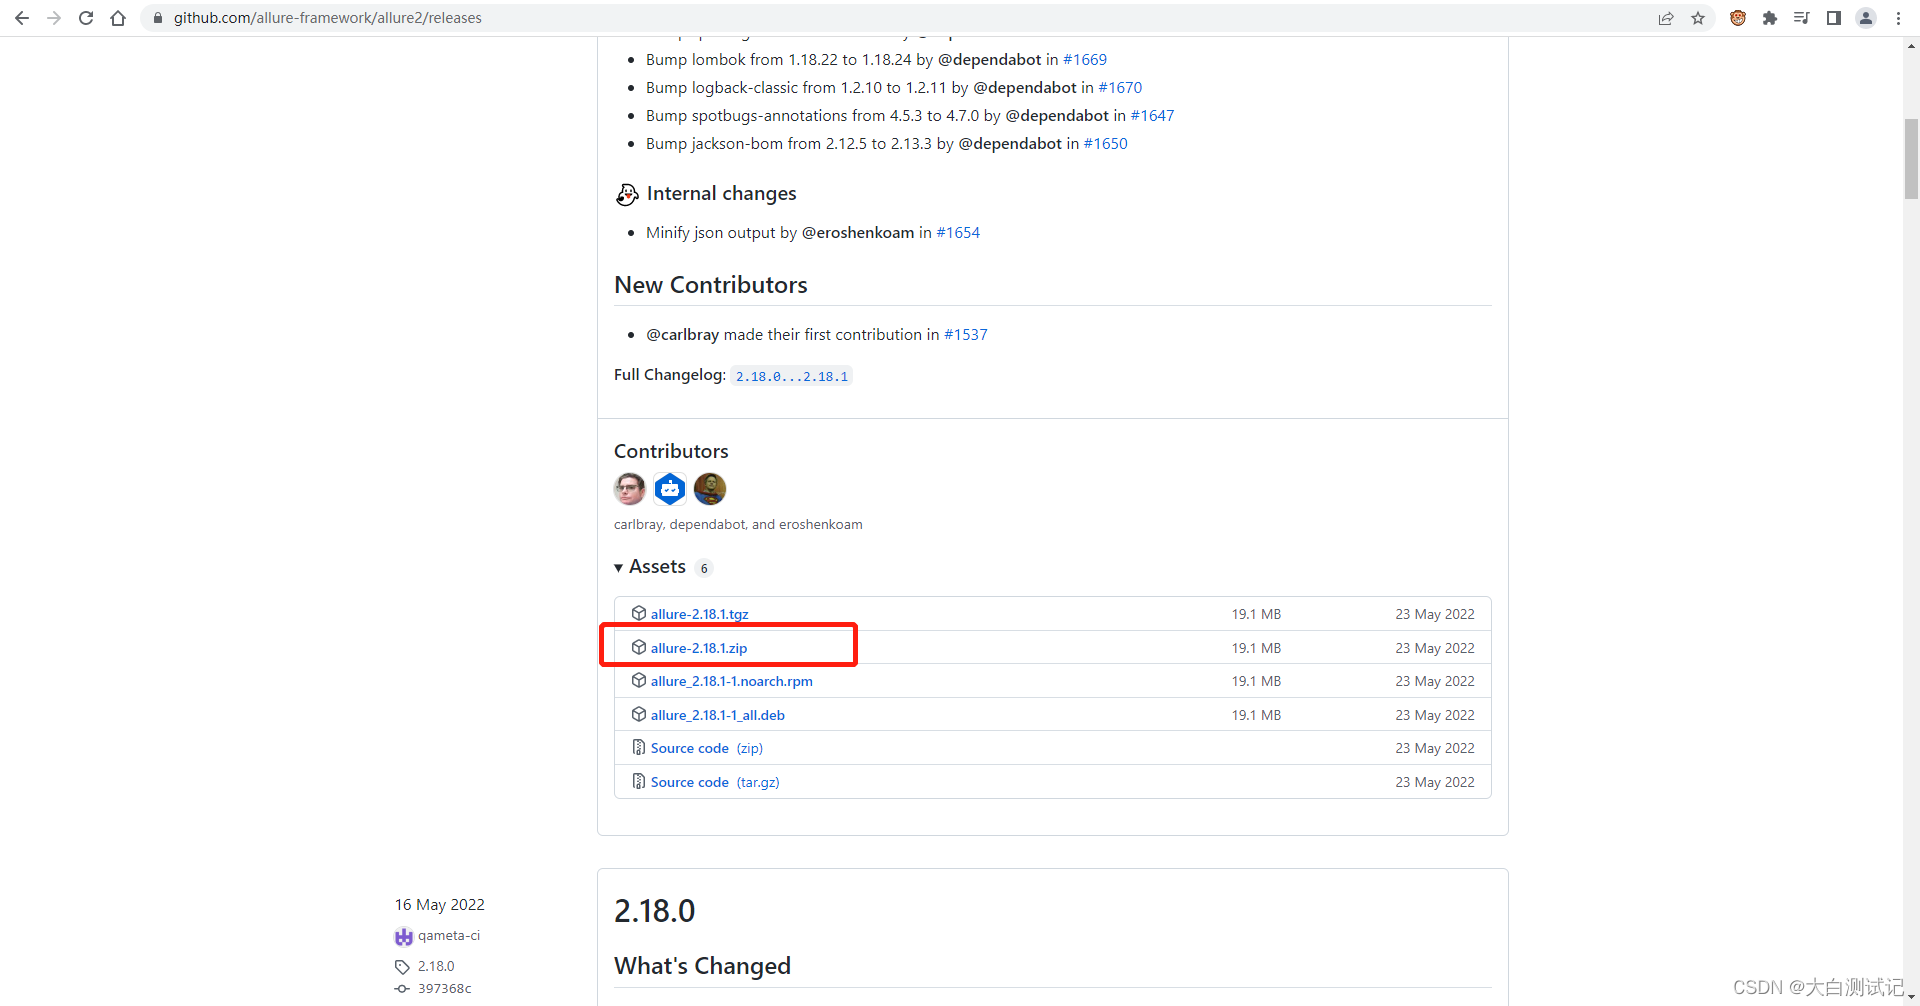Bookmark this page with the star icon
Image resolution: width=1920 pixels, height=1006 pixels.
[1698, 18]
